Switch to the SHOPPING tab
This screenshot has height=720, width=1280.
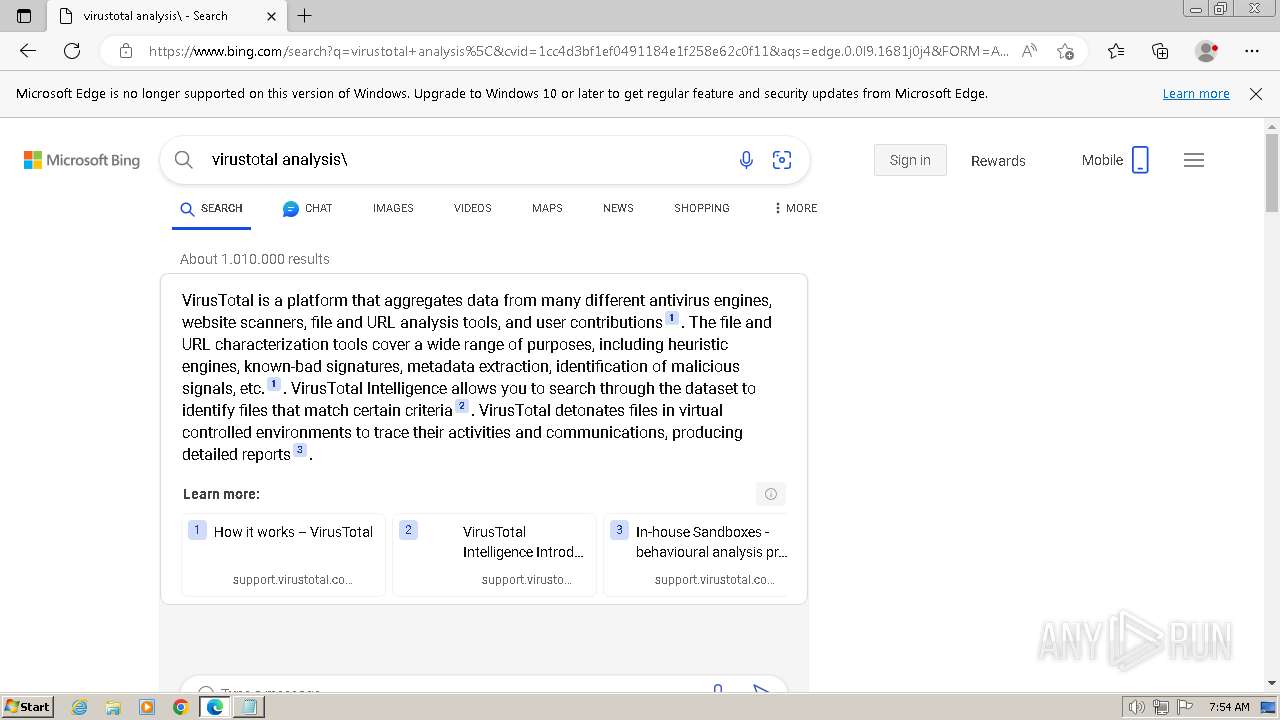click(x=702, y=208)
